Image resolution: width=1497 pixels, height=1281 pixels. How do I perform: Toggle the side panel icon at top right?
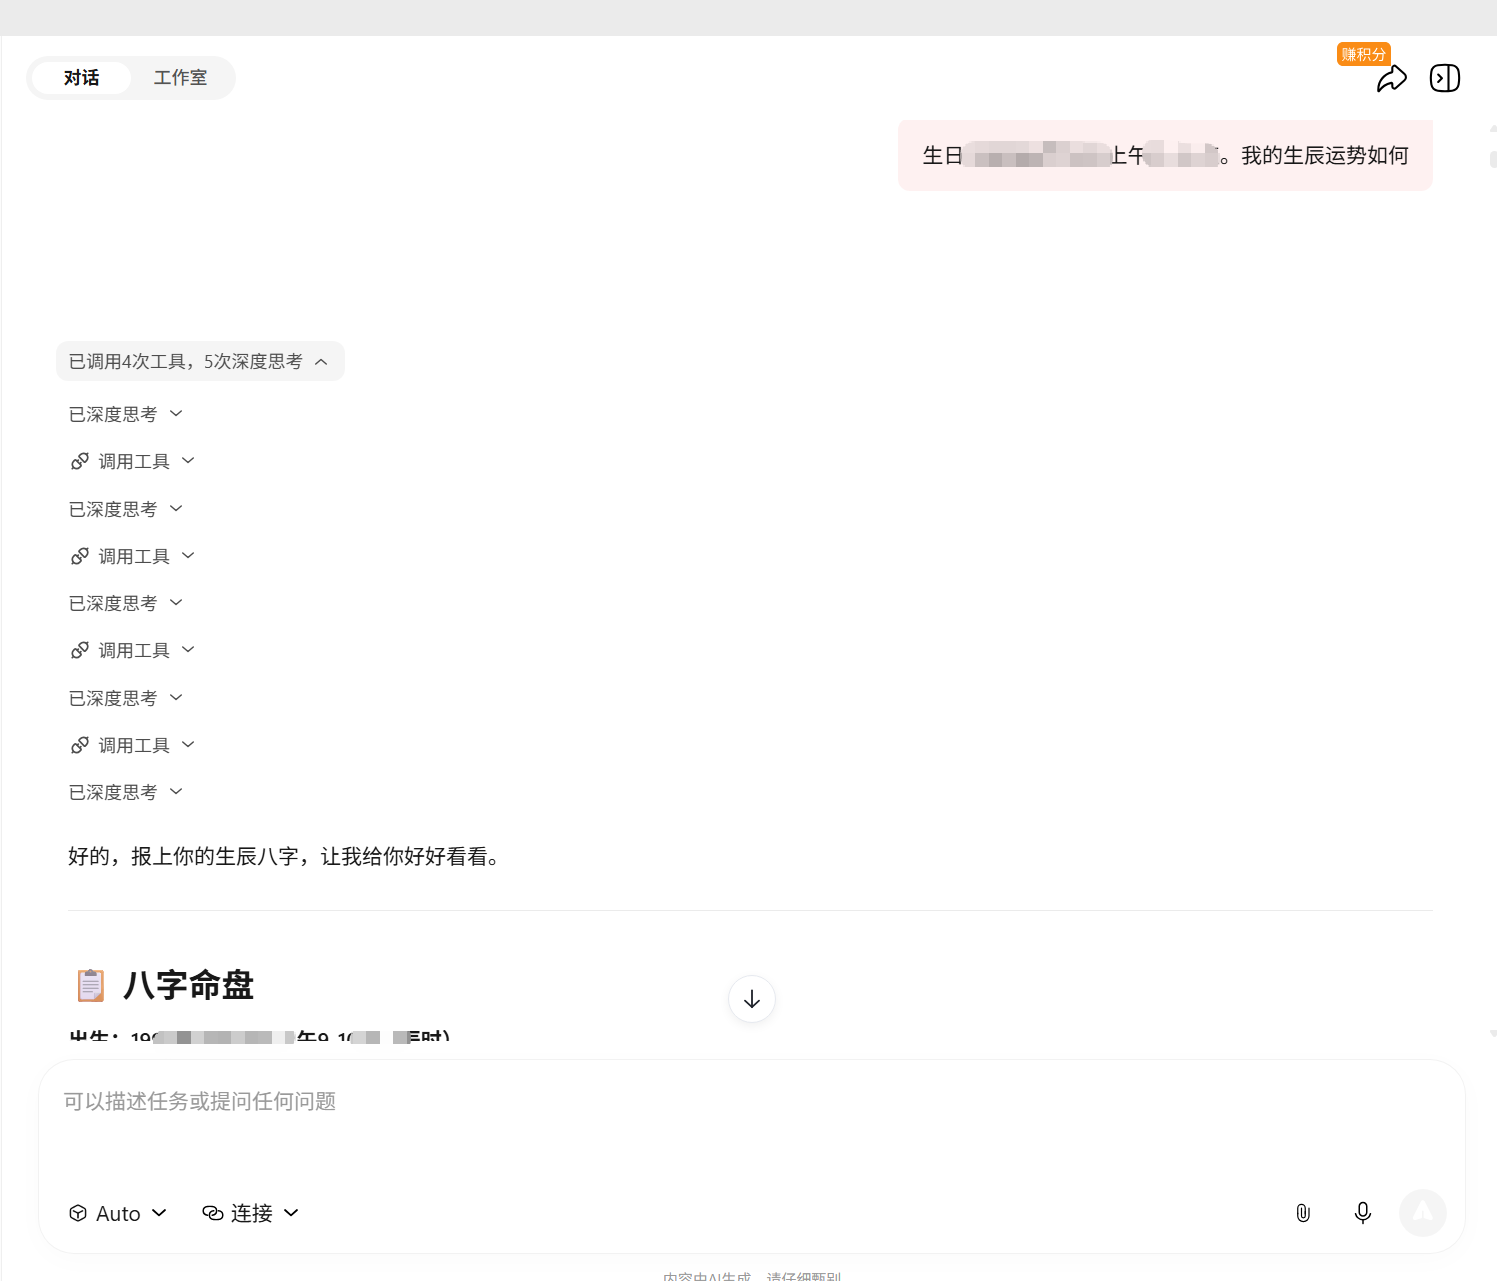pyautogui.click(x=1445, y=78)
